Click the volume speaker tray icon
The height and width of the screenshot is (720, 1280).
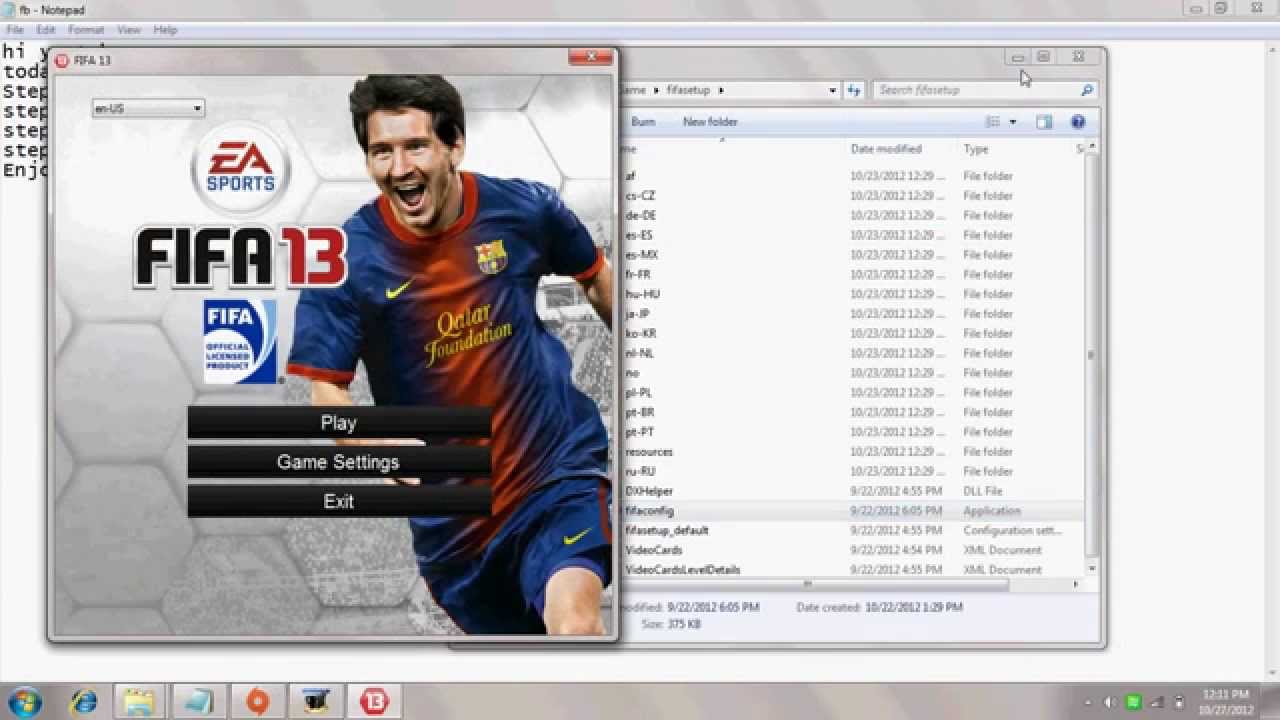pos(1110,702)
